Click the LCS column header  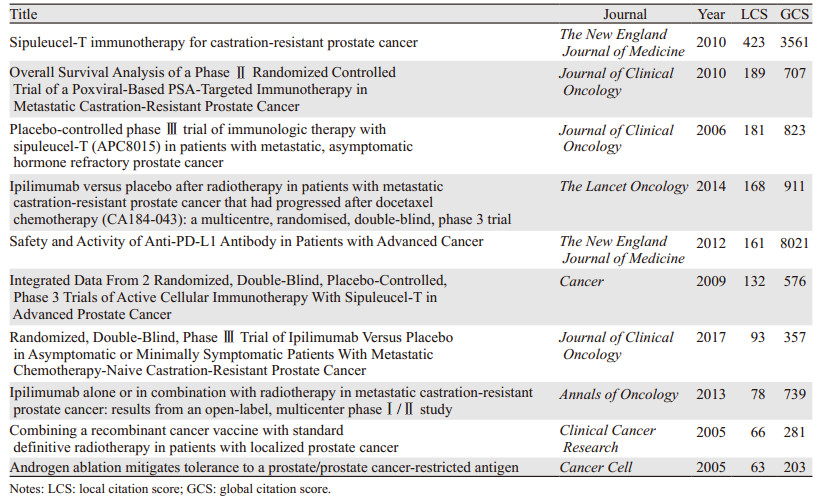pos(754,15)
